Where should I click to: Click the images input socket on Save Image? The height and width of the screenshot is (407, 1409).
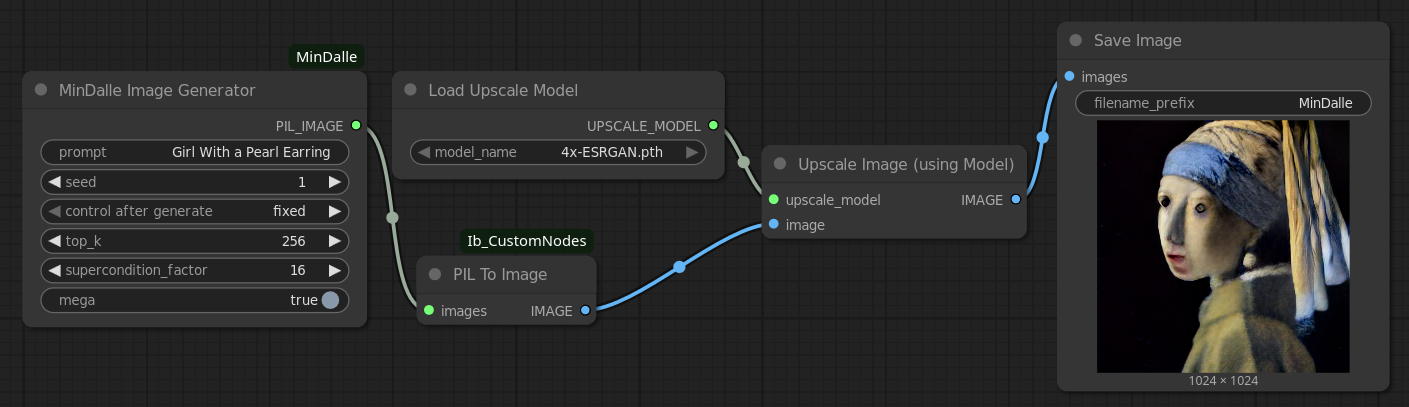click(x=1070, y=77)
